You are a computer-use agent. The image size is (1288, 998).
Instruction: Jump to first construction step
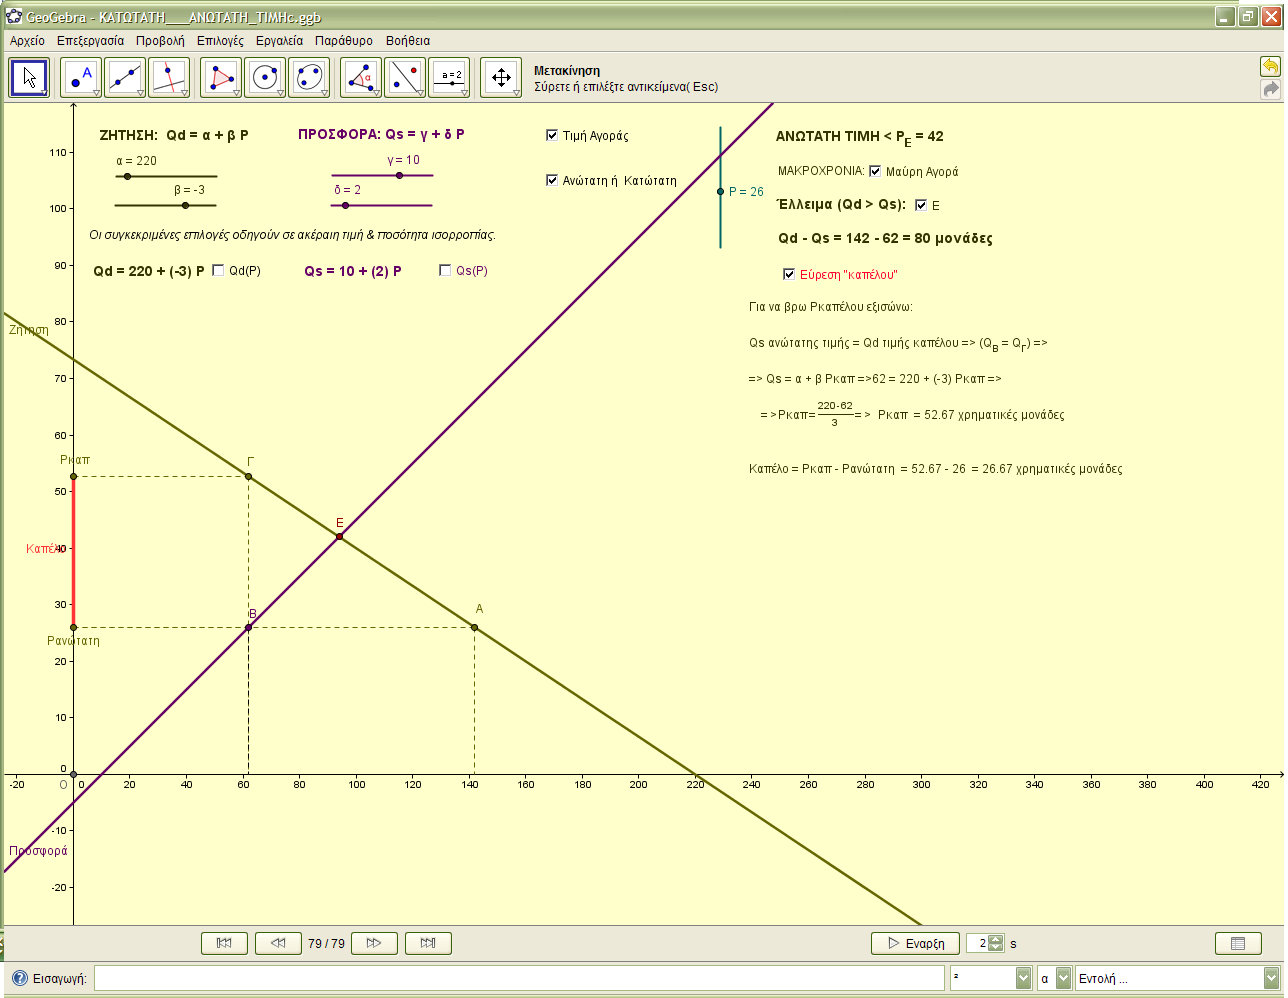(224, 943)
